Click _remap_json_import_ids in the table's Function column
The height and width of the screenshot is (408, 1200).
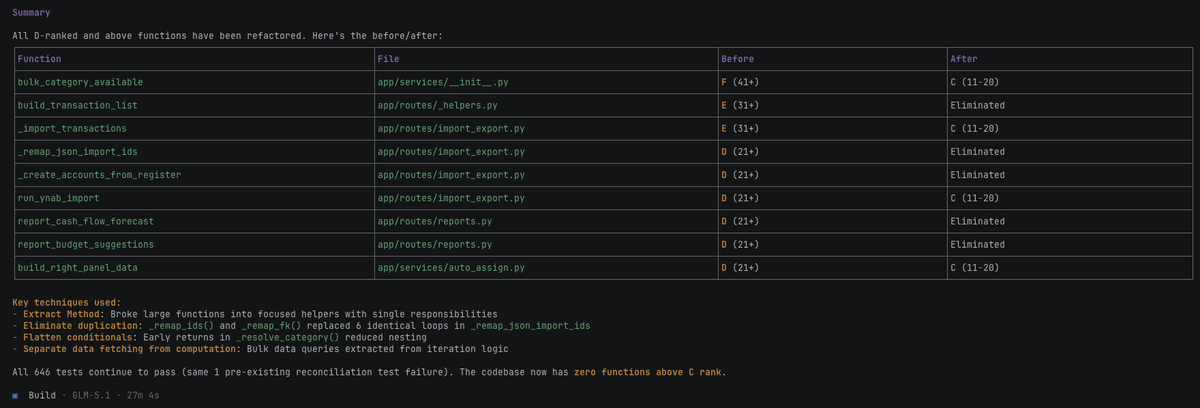pos(80,152)
